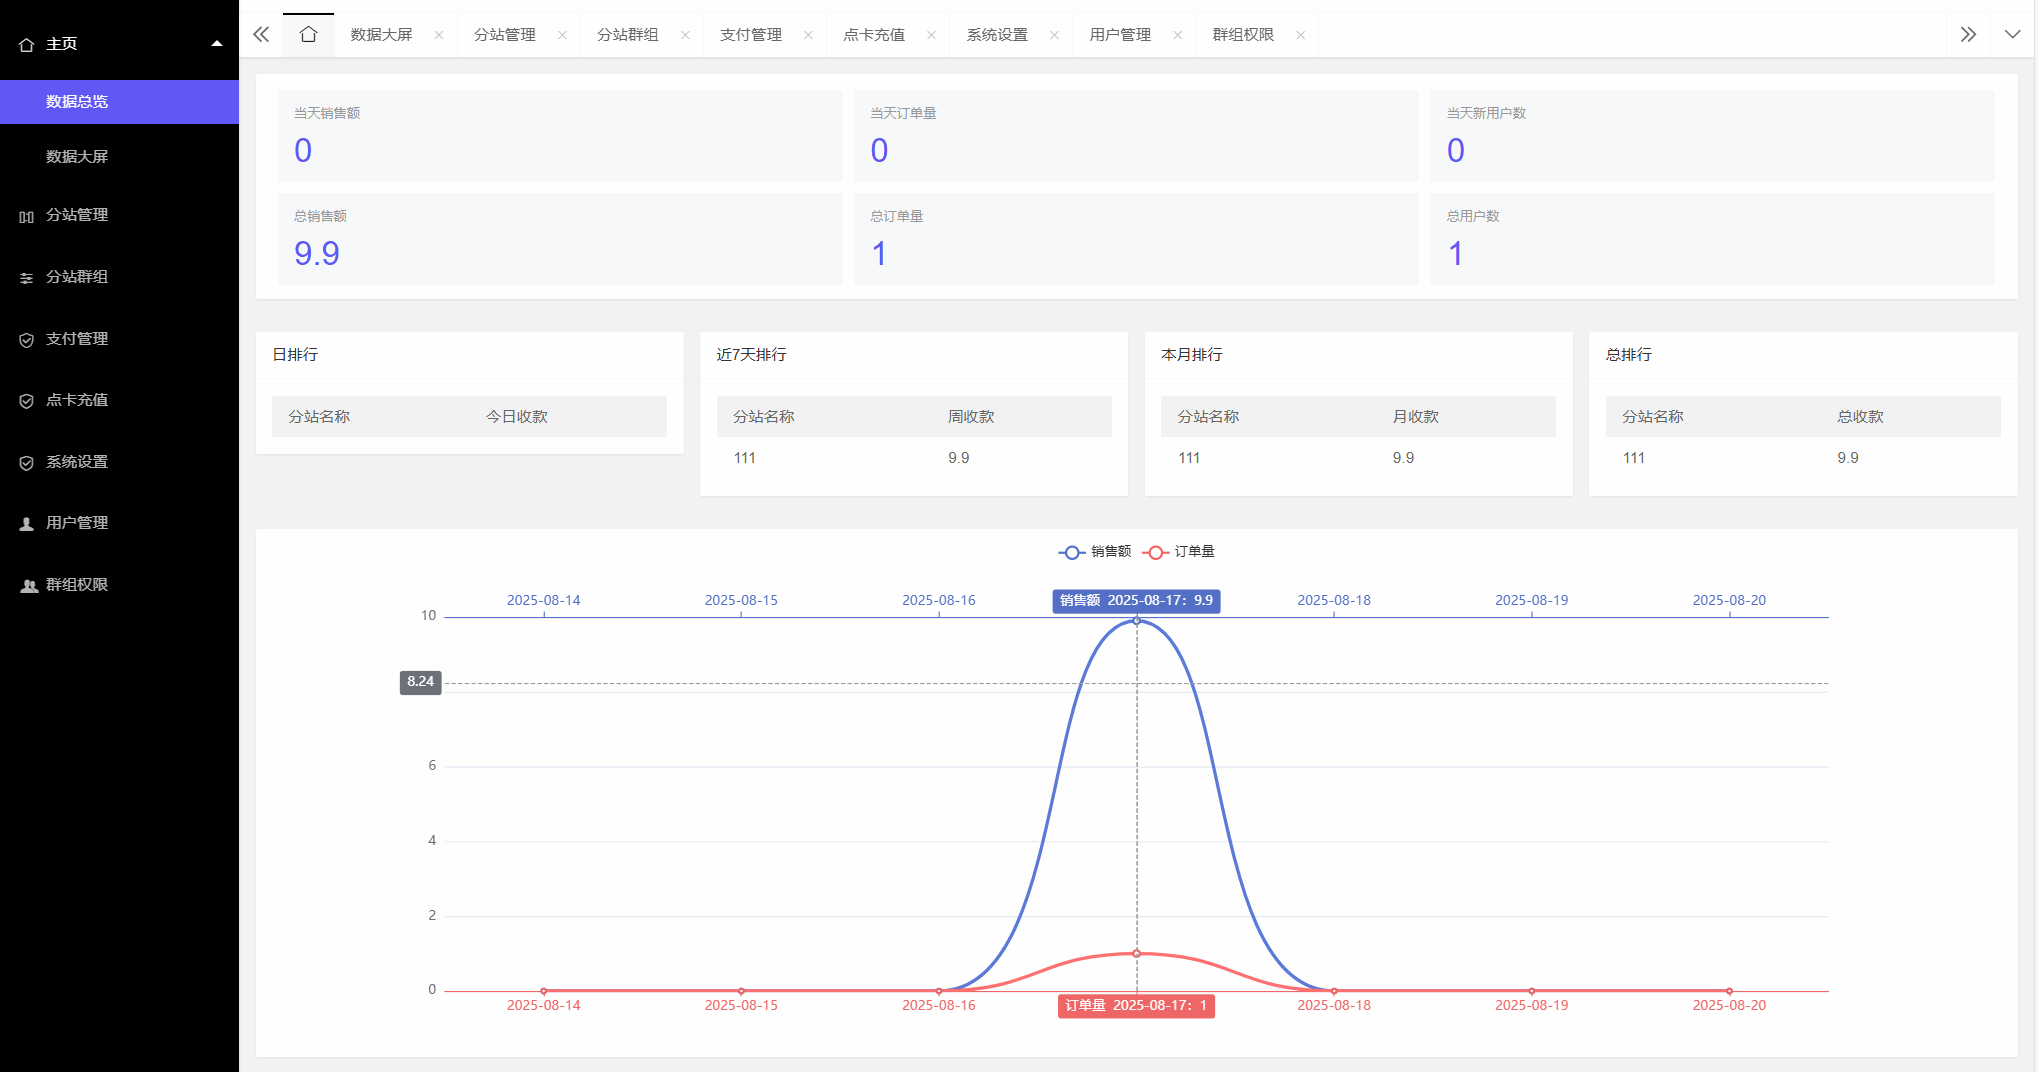Click the 用户管理 person icon
The image size is (2038, 1072).
click(x=27, y=524)
